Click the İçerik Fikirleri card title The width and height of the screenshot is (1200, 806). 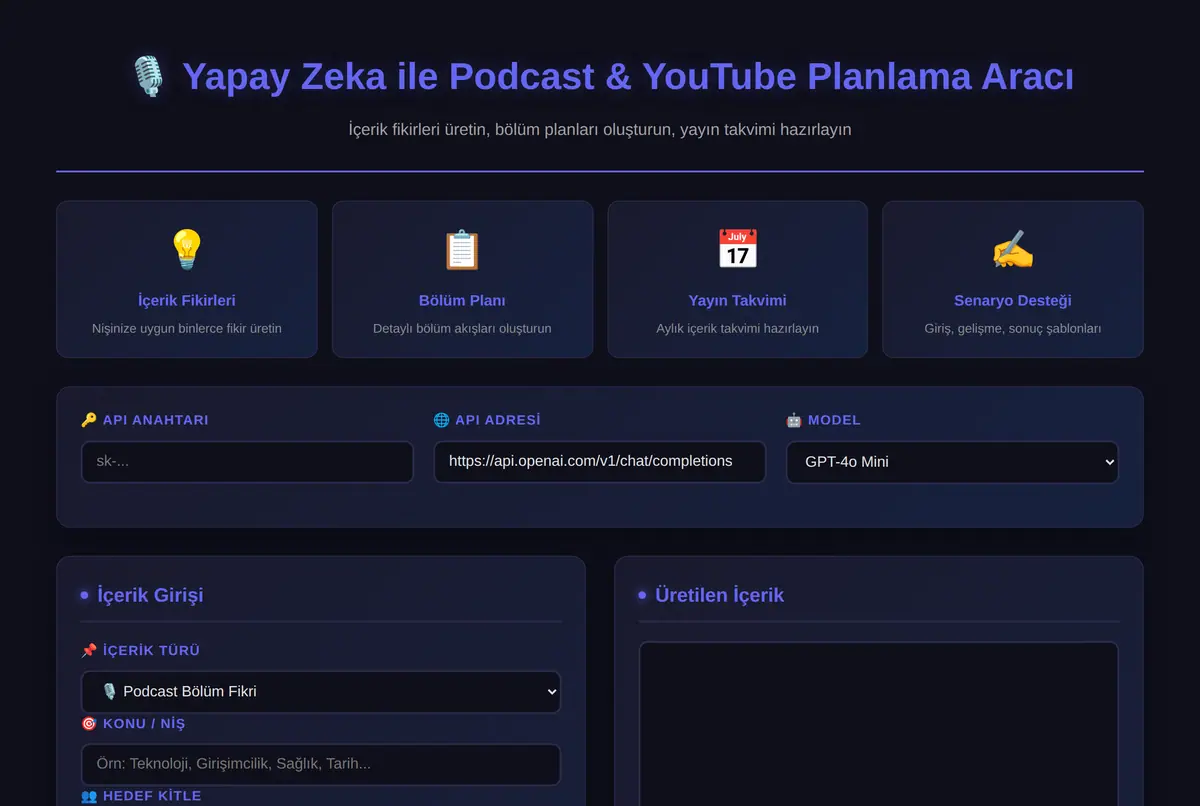[187, 300]
